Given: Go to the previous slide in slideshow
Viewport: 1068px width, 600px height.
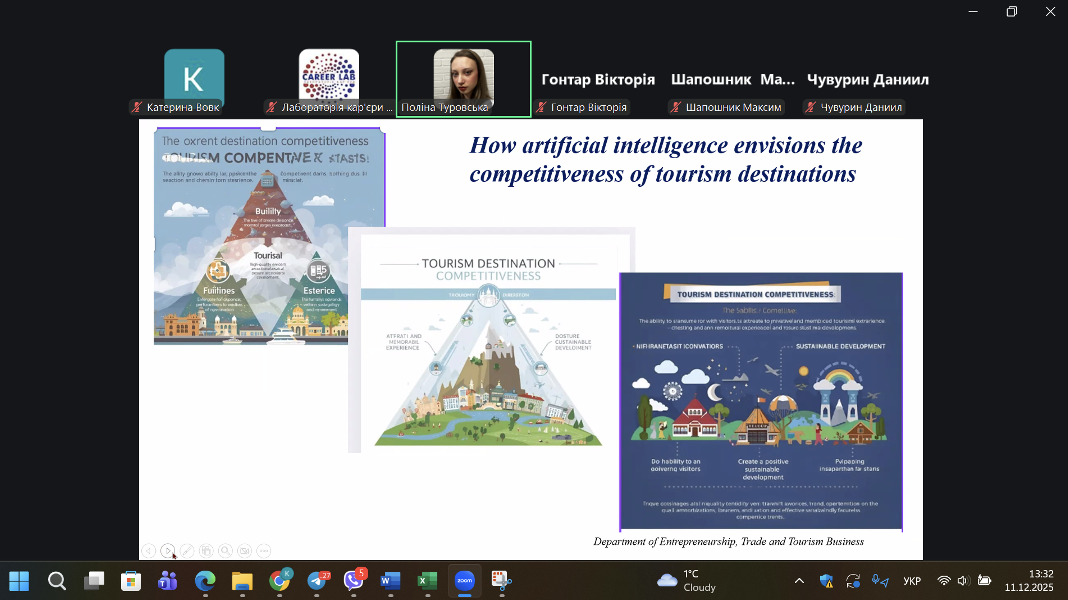Looking at the screenshot, I should 149,550.
